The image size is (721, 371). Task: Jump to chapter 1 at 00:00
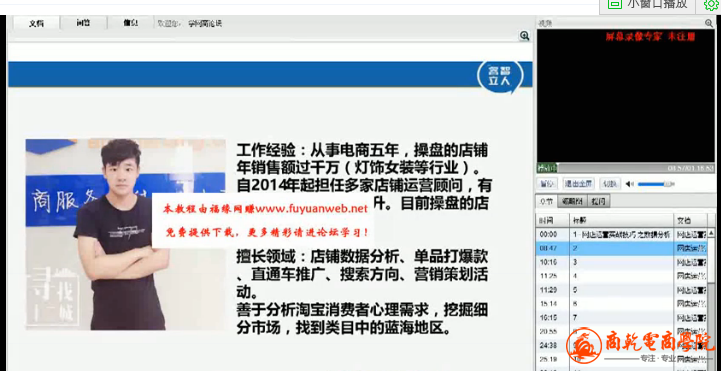click(621, 234)
